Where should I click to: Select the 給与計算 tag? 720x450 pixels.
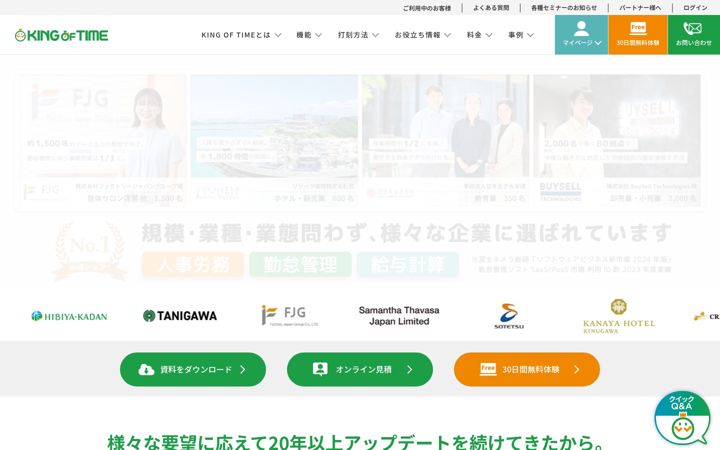point(408,264)
